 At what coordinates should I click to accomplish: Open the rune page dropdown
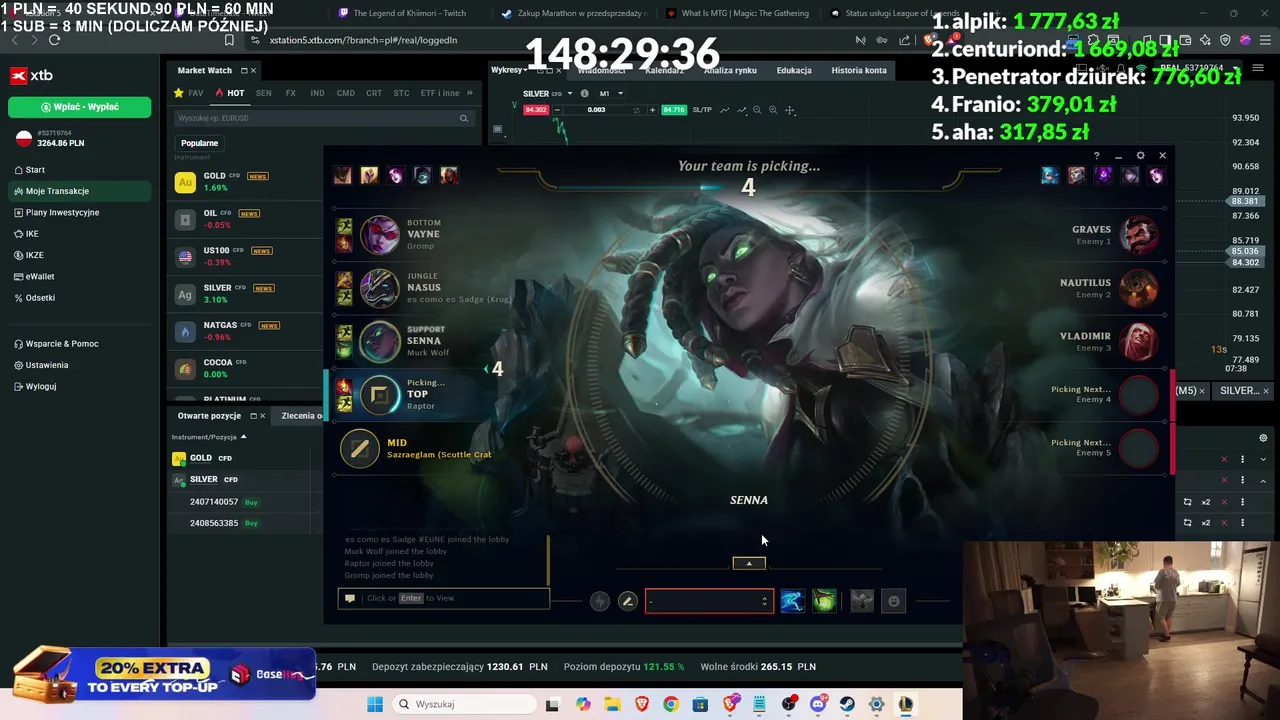pyautogui.click(x=708, y=601)
